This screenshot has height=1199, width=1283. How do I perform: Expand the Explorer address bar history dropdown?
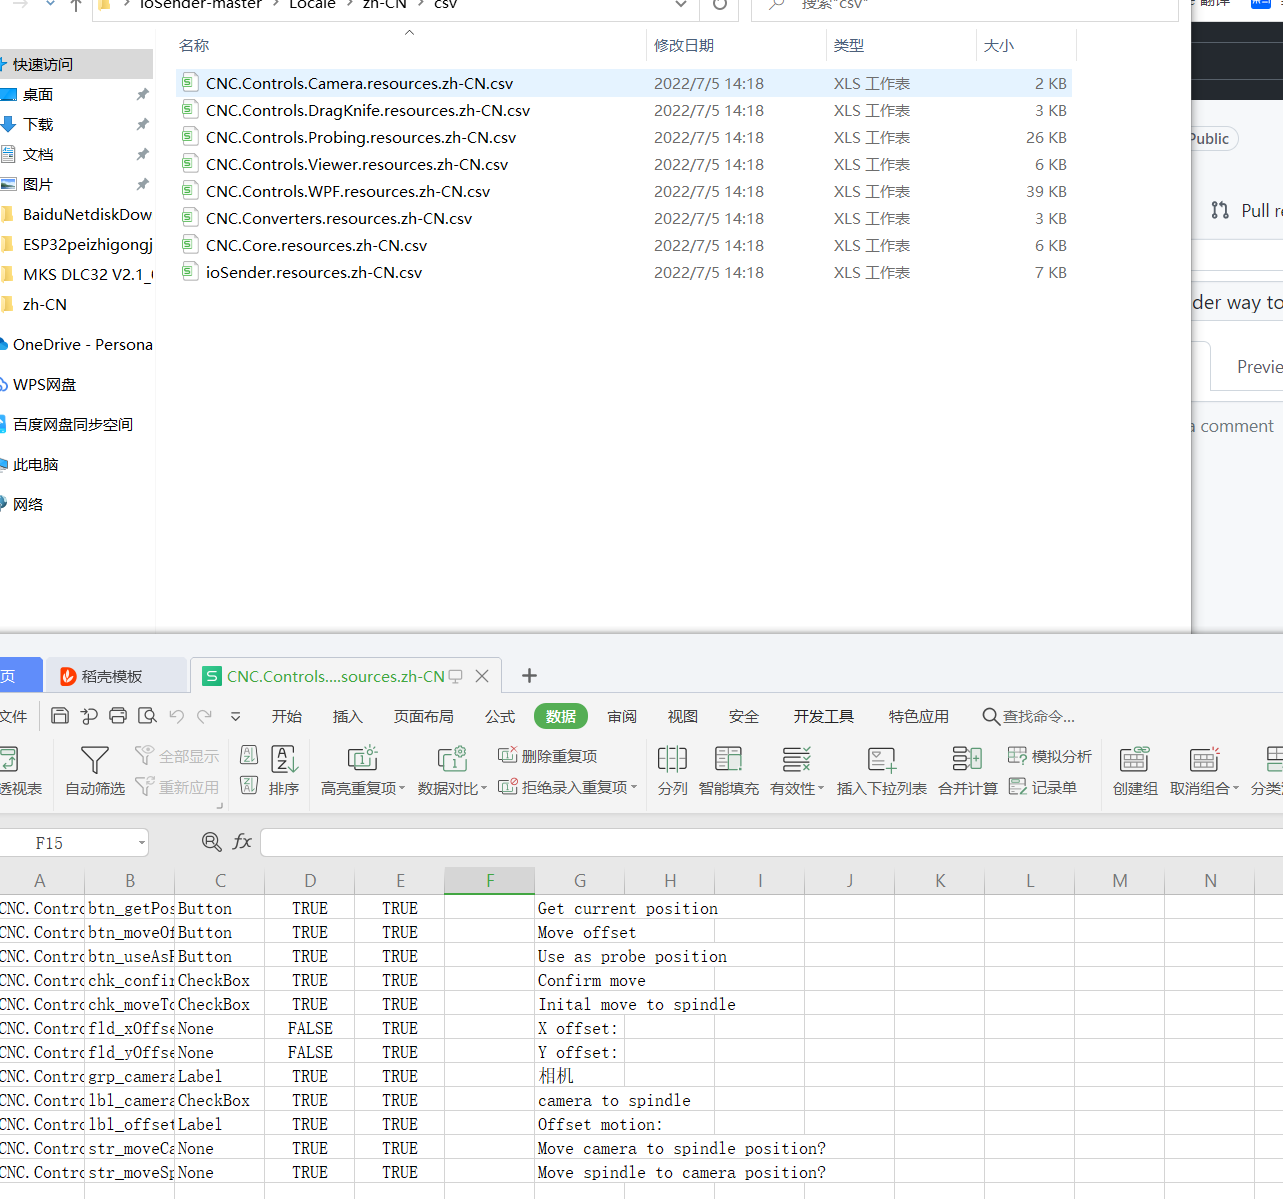(681, 5)
